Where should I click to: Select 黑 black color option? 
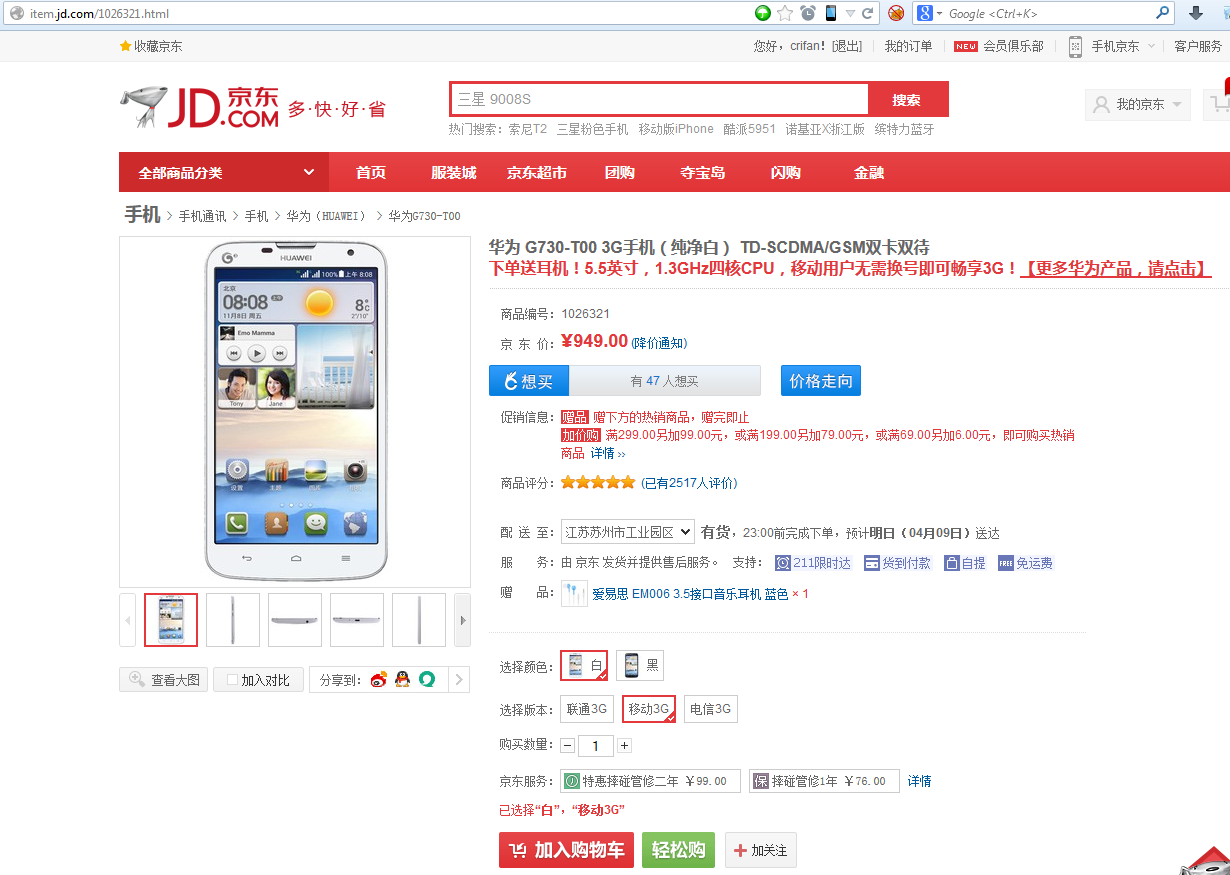click(640, 665)
